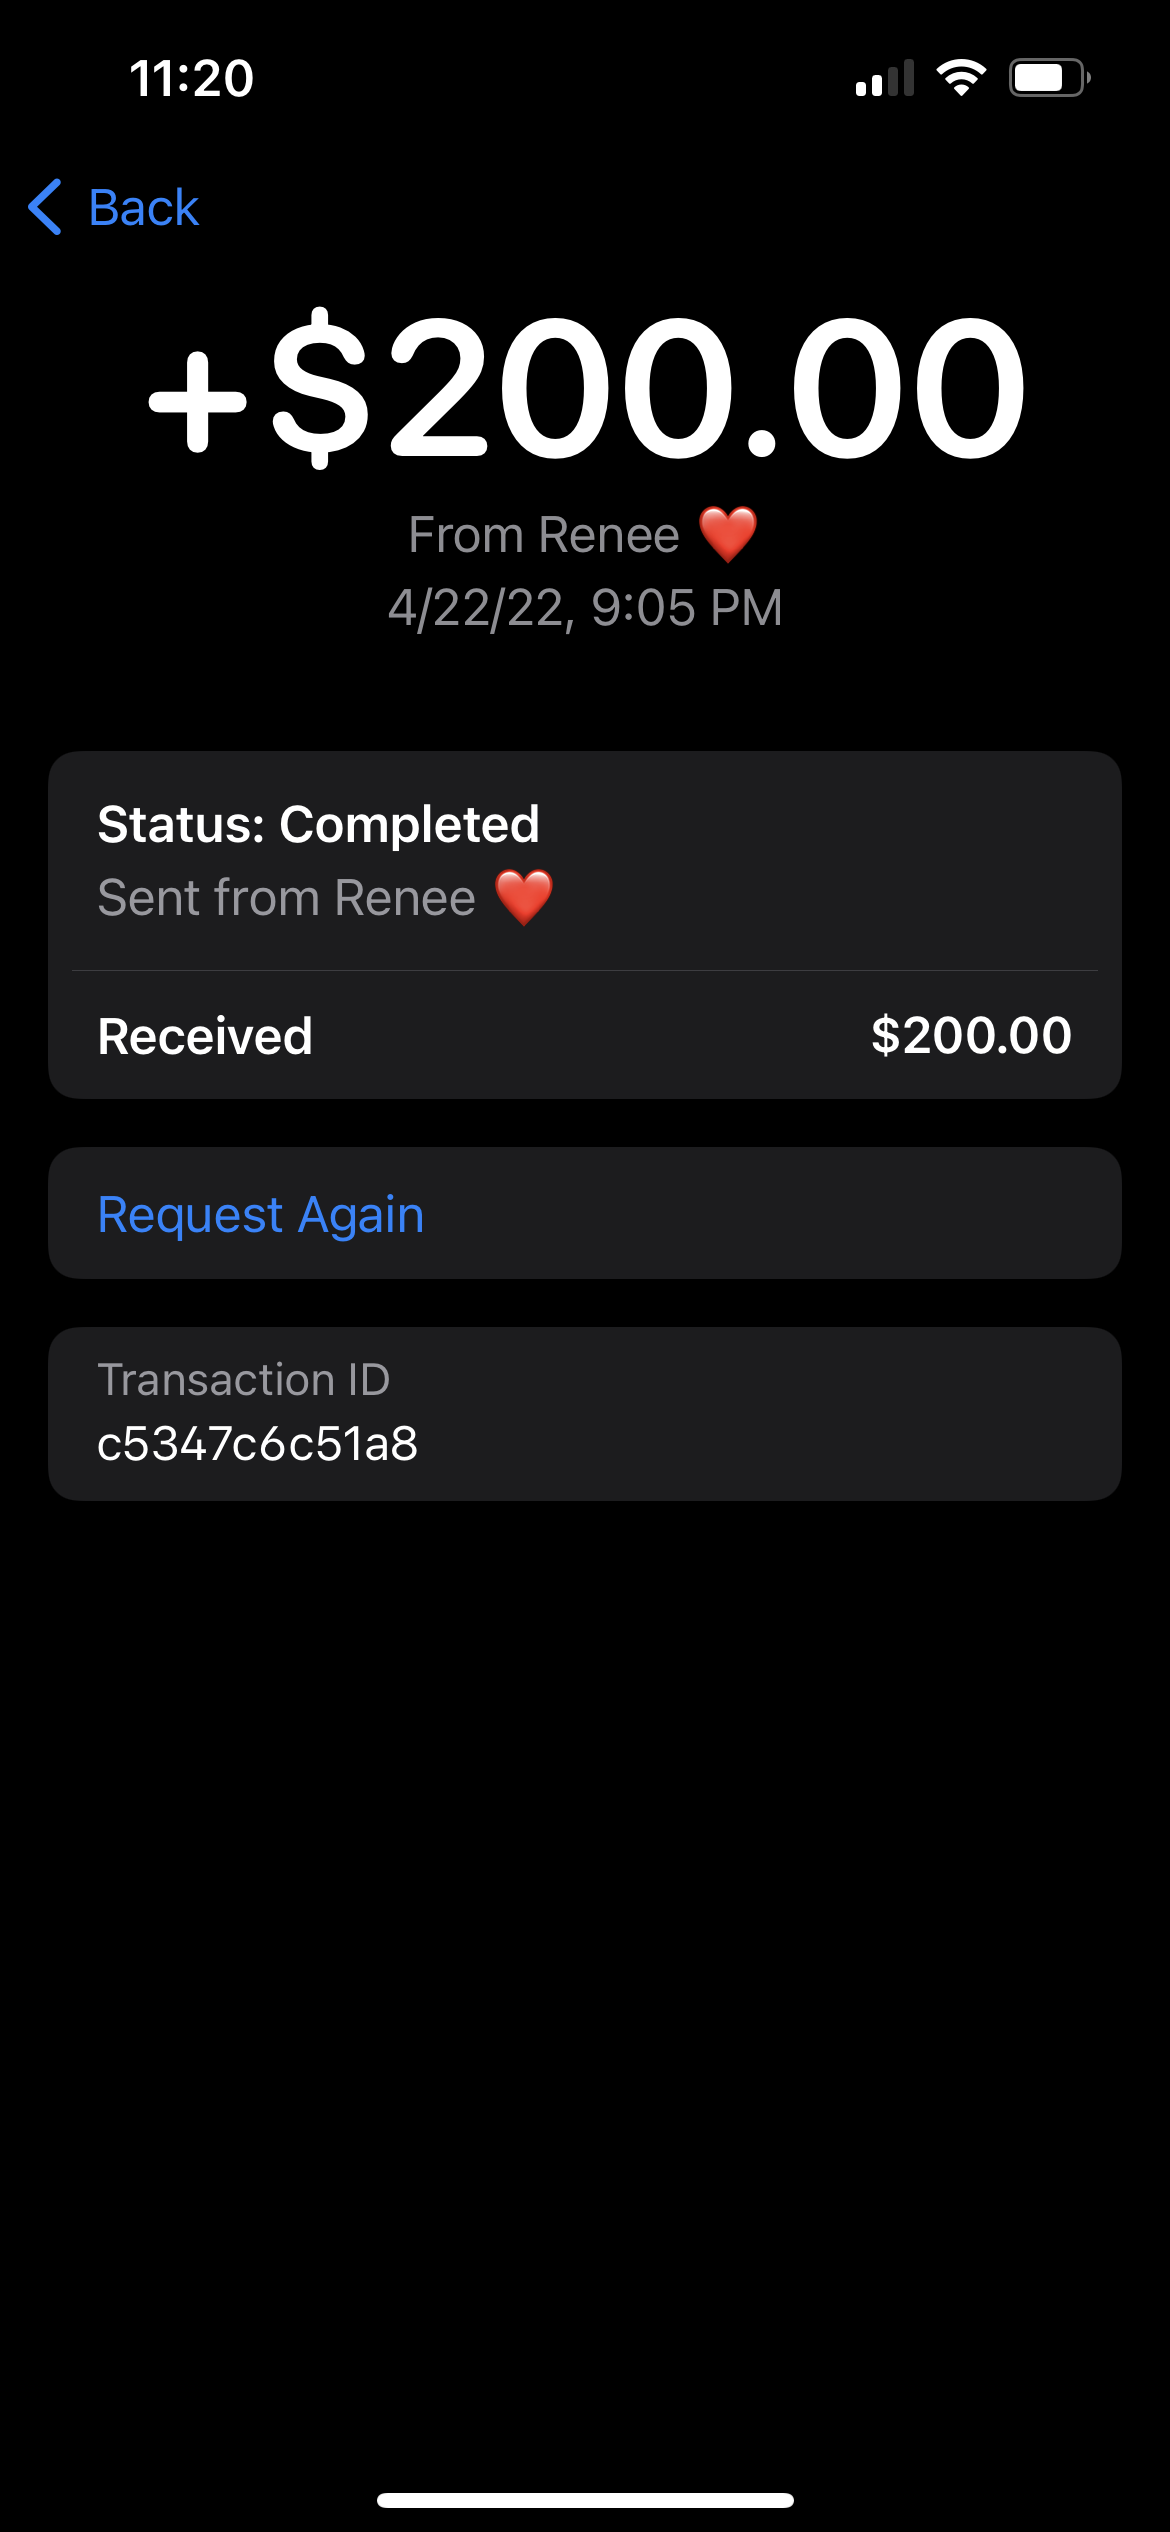Tap the 4/22/22, 9:05 PM timestamp
The width and height of the screenshot is (1170, 2532).
tap(585, 608)
